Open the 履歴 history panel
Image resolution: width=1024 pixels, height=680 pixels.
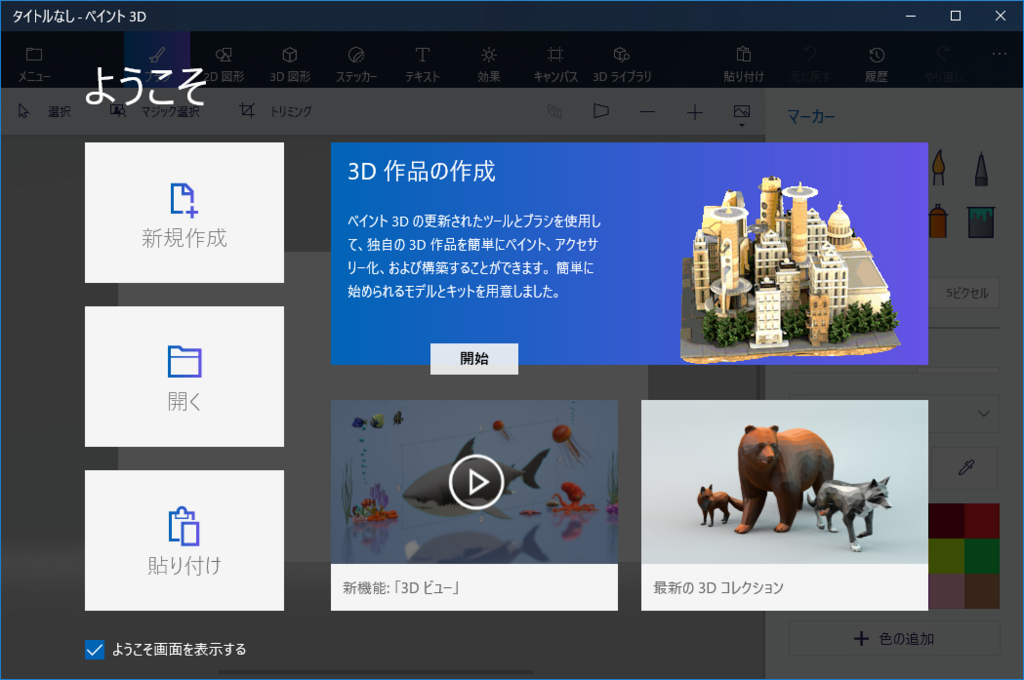point(876,64)
